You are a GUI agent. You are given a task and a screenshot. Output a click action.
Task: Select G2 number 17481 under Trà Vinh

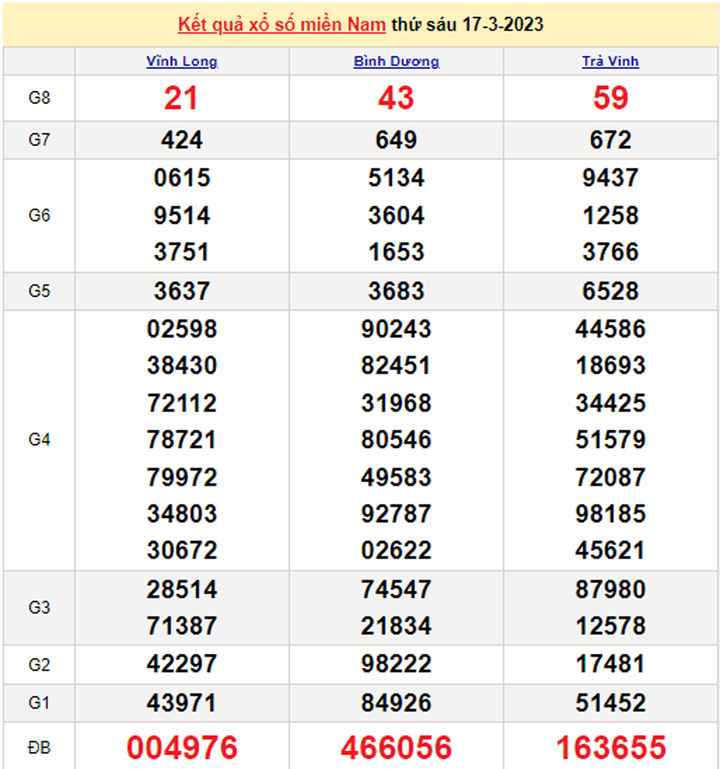[x=610, y=664]
